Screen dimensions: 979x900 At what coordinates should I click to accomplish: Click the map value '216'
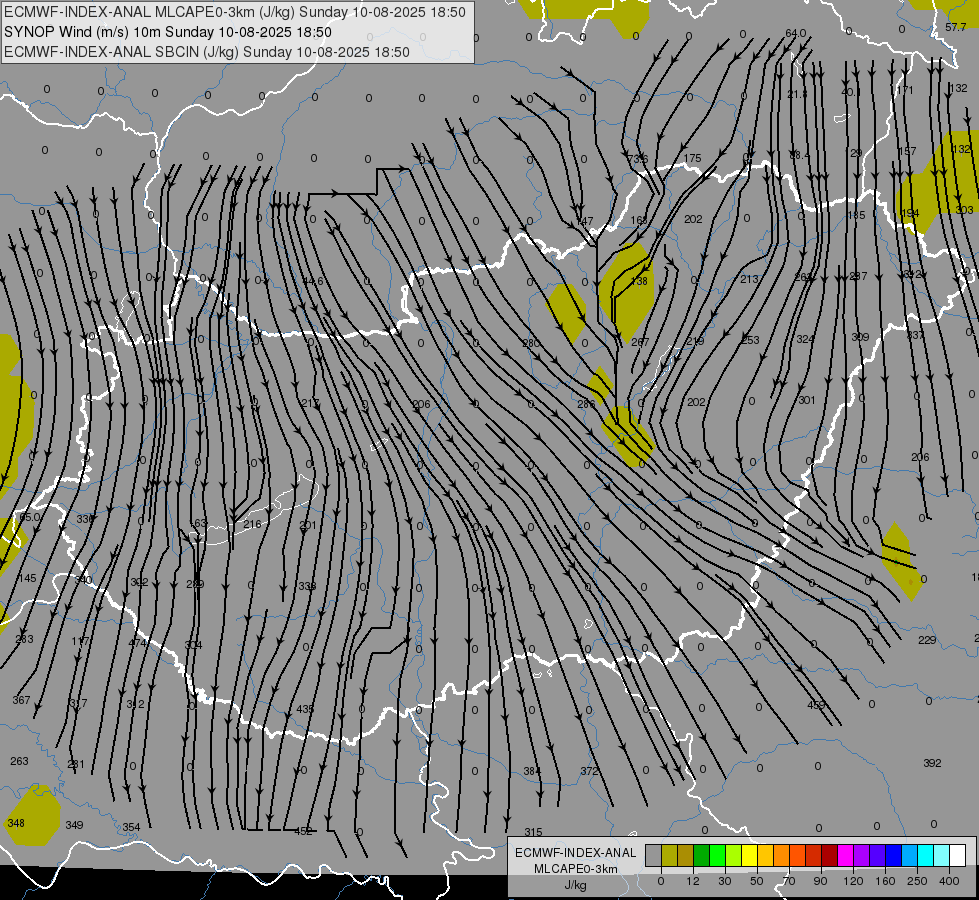(252, 524)
